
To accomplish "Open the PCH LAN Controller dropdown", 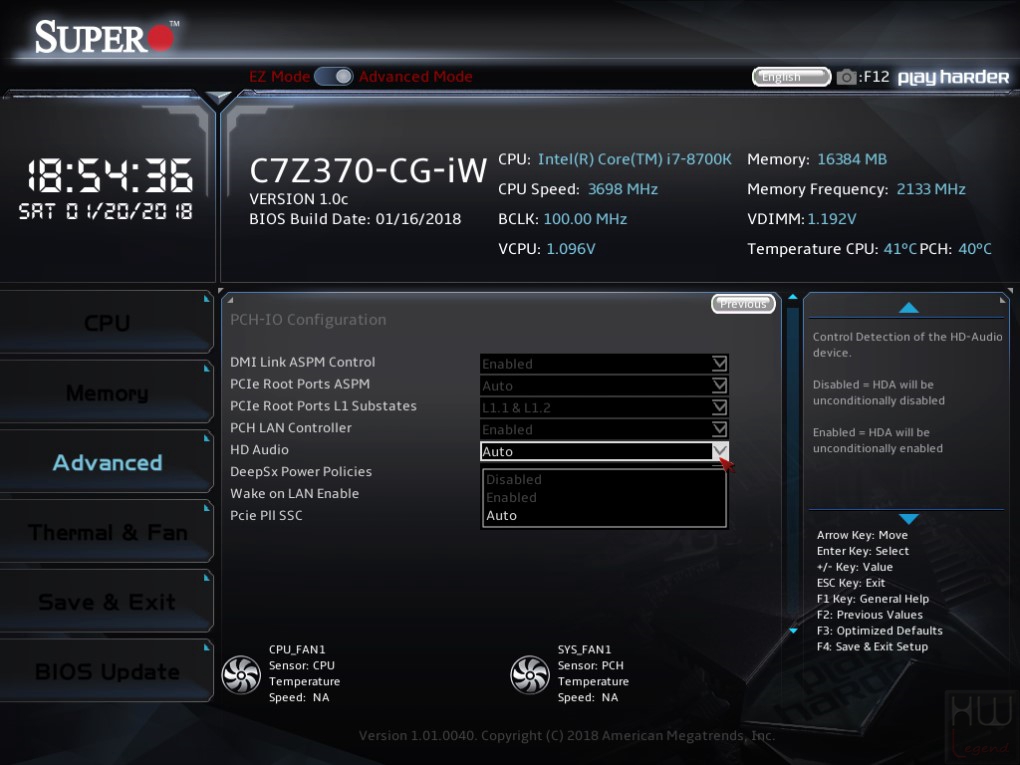I will click(x=604, y=429).
